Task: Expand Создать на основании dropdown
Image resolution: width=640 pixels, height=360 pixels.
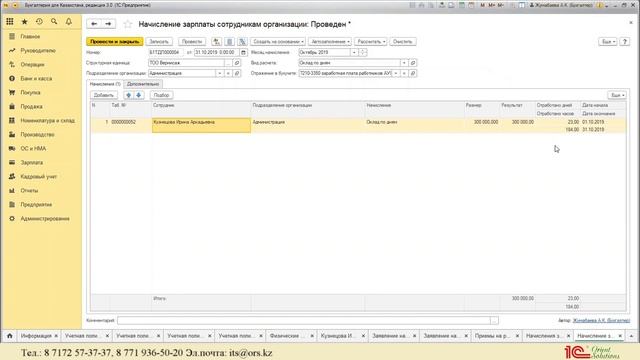Action: [278, 42]
